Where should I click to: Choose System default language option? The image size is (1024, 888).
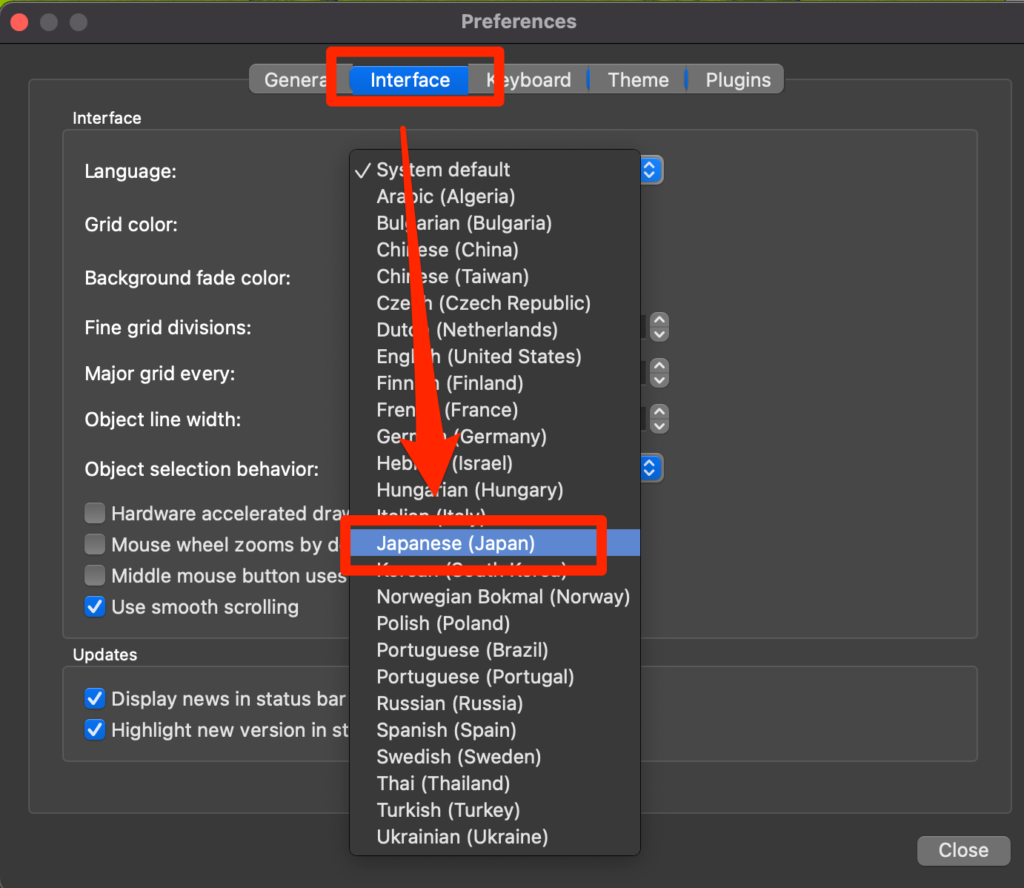495,170
